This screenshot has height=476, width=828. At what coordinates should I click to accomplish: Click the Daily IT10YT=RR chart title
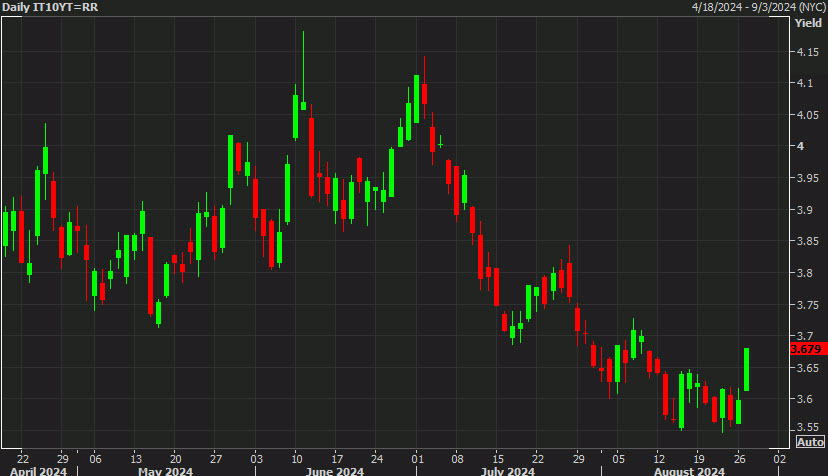(x=49, y=7)
